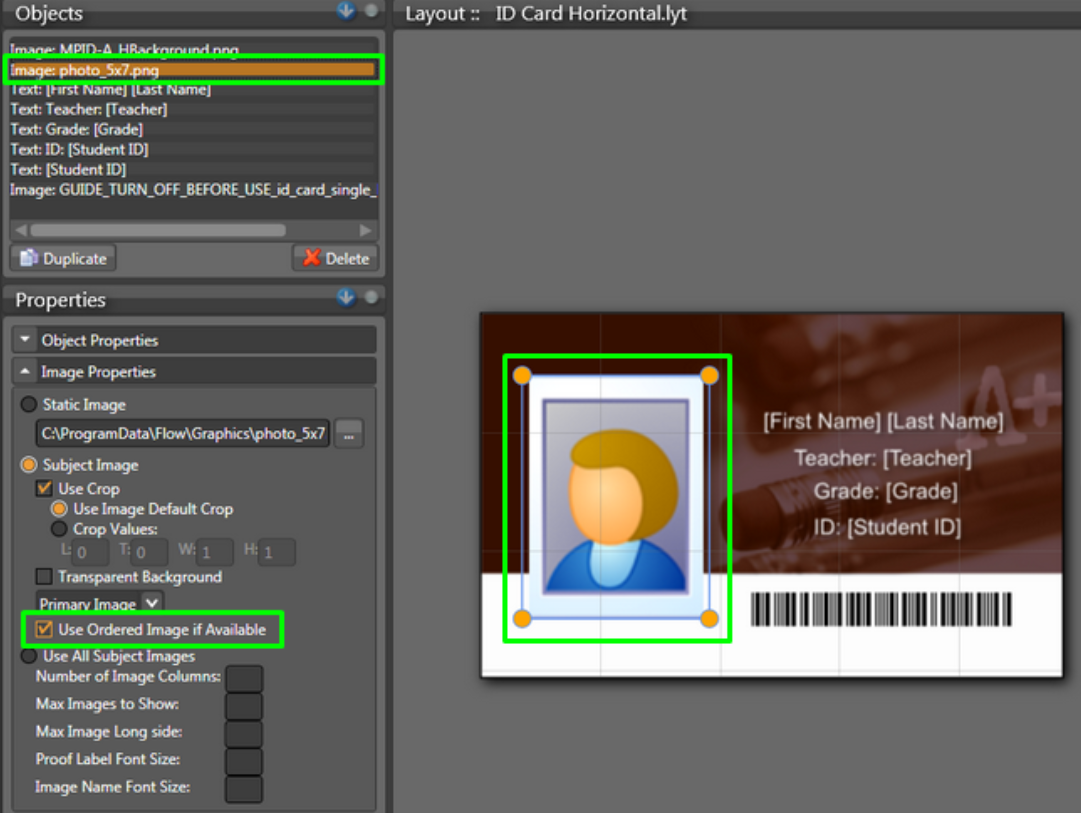Click the copy-pages icon on the Duplicate button

(30, 257)
